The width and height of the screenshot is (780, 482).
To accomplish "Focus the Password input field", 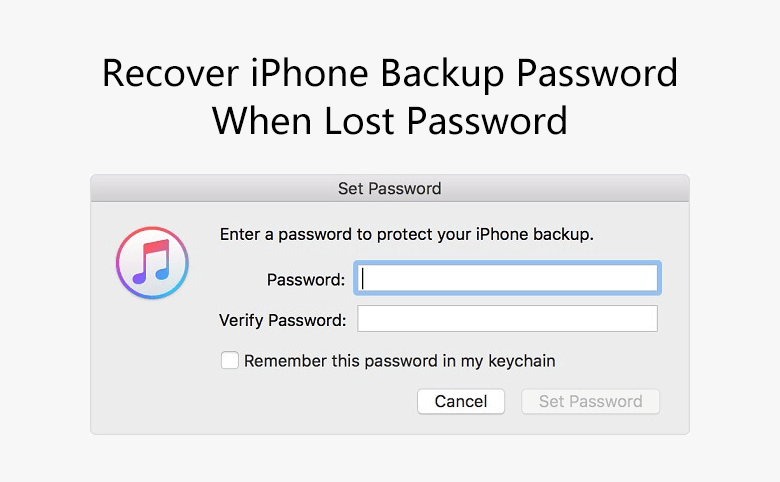I will (507, 278).
